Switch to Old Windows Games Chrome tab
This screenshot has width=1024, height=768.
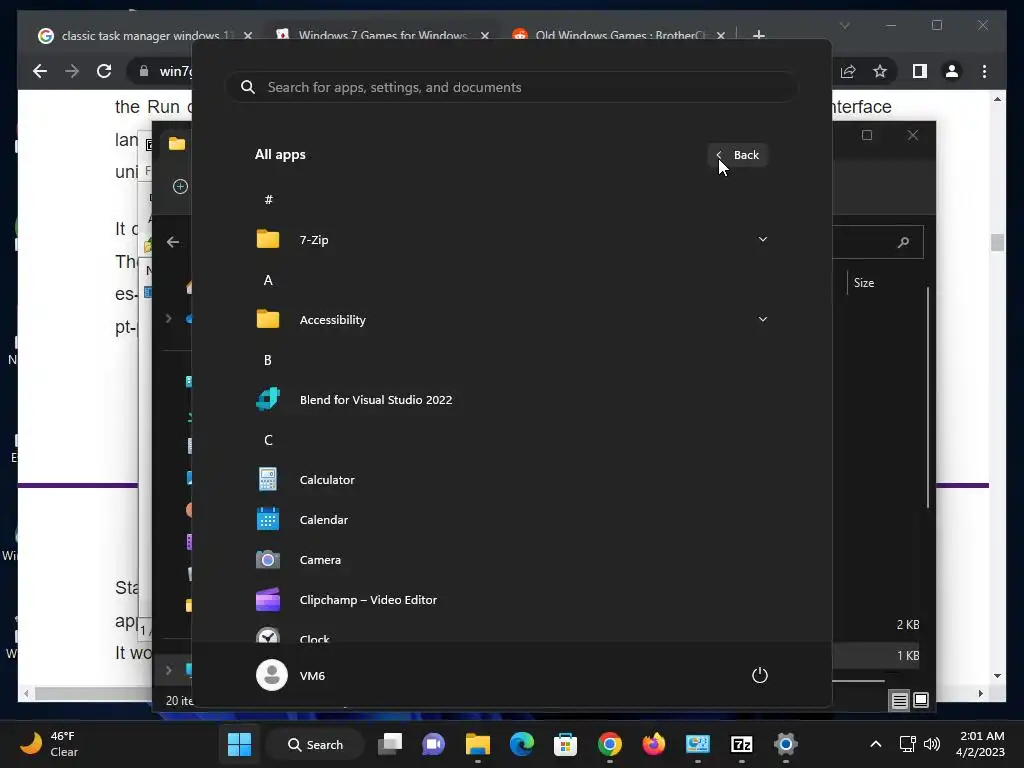(618, 35)
